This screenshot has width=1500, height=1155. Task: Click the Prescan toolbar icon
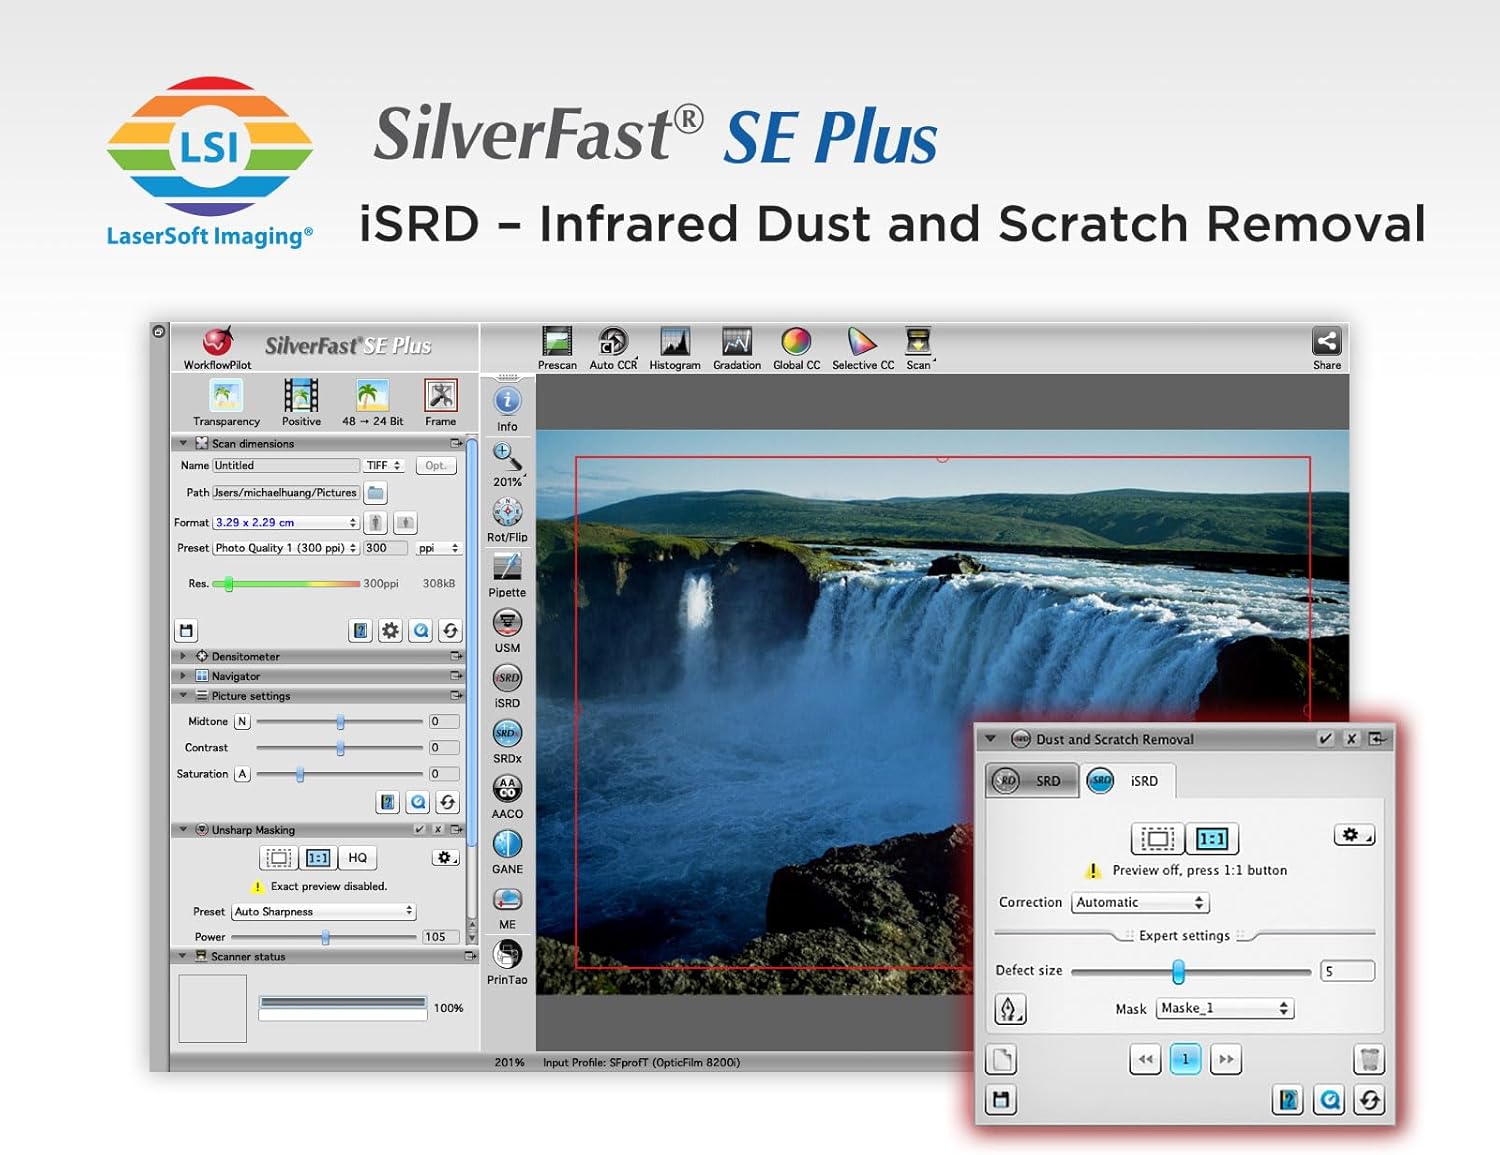[x=557, y=343]
